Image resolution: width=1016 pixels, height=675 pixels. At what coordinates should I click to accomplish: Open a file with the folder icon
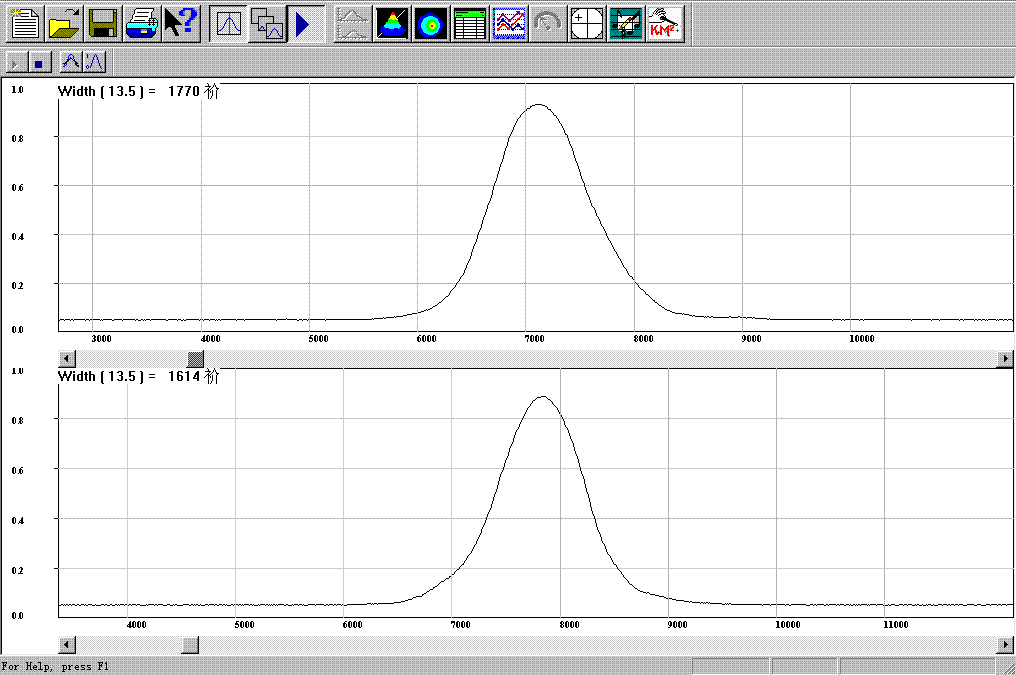click(64, 23)
